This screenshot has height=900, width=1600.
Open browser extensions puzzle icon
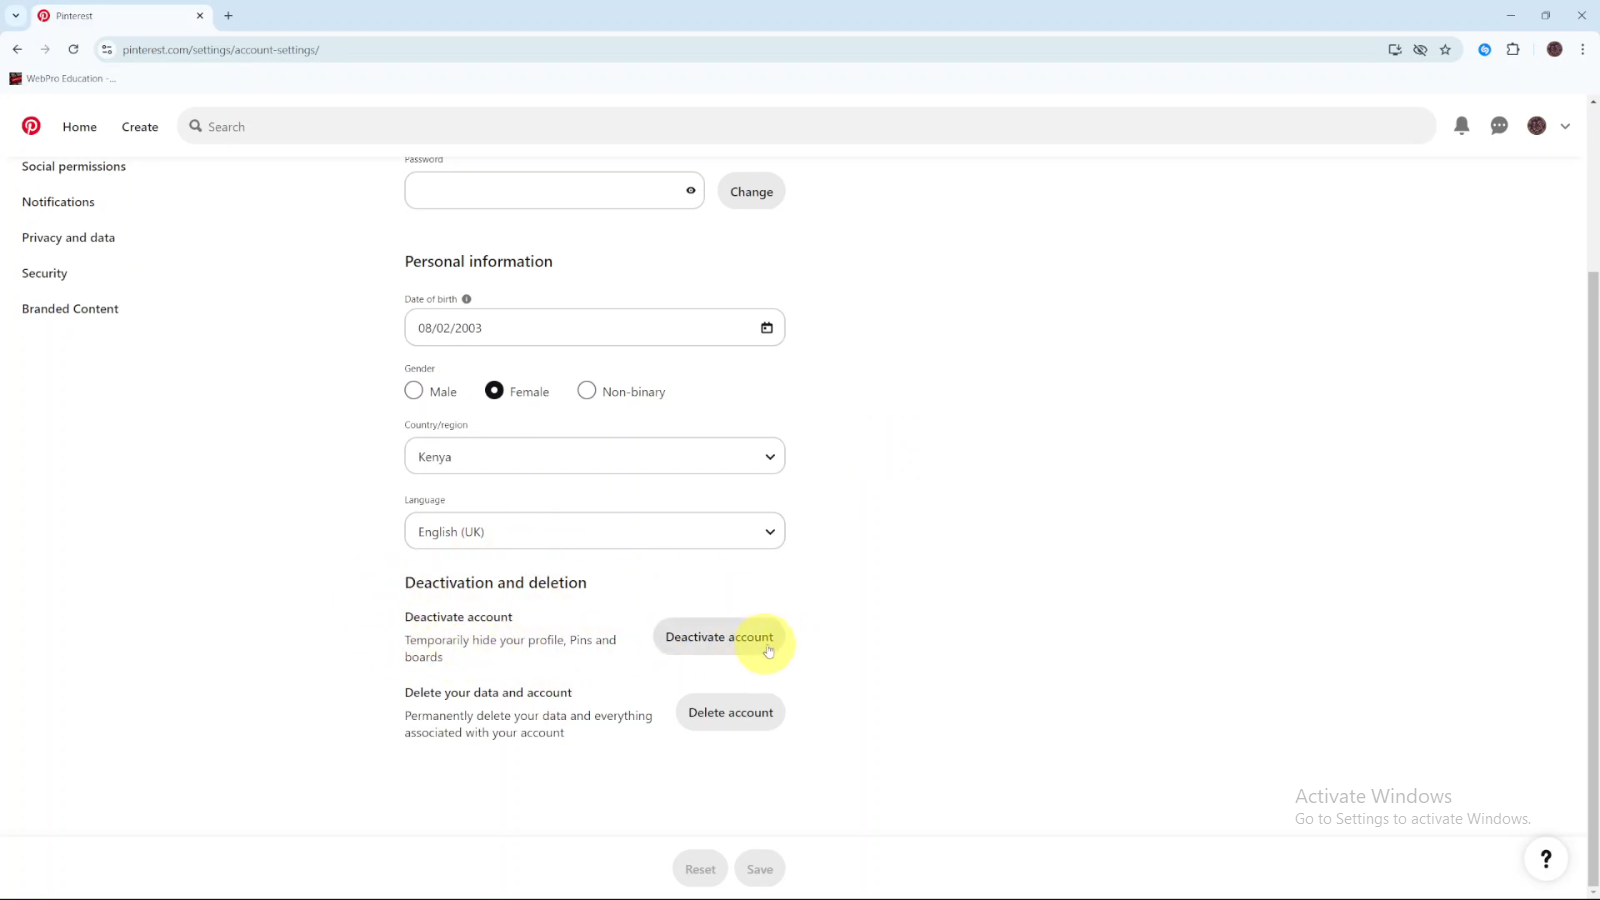(x=1513, y=49)
